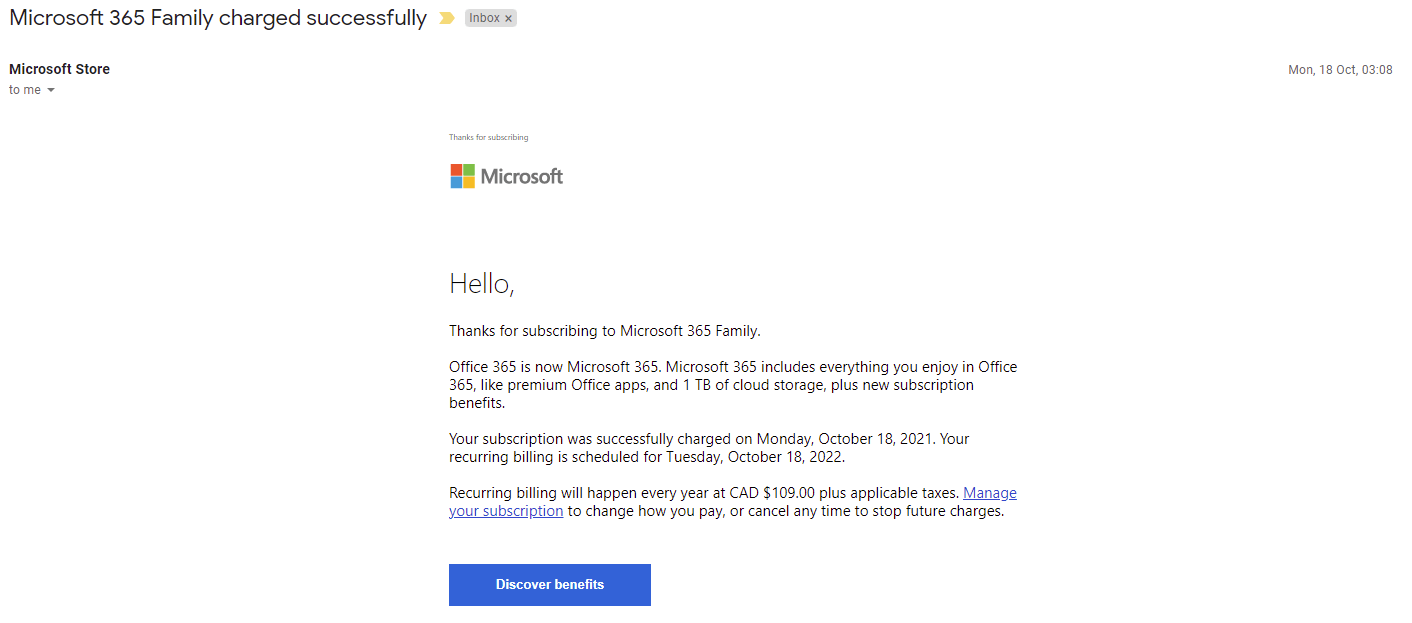The height and width of the screenshot is (623, 1412).
Task: Click the subject 'Microsoft 365 Family charged successfully'
Action: [218, 18]
